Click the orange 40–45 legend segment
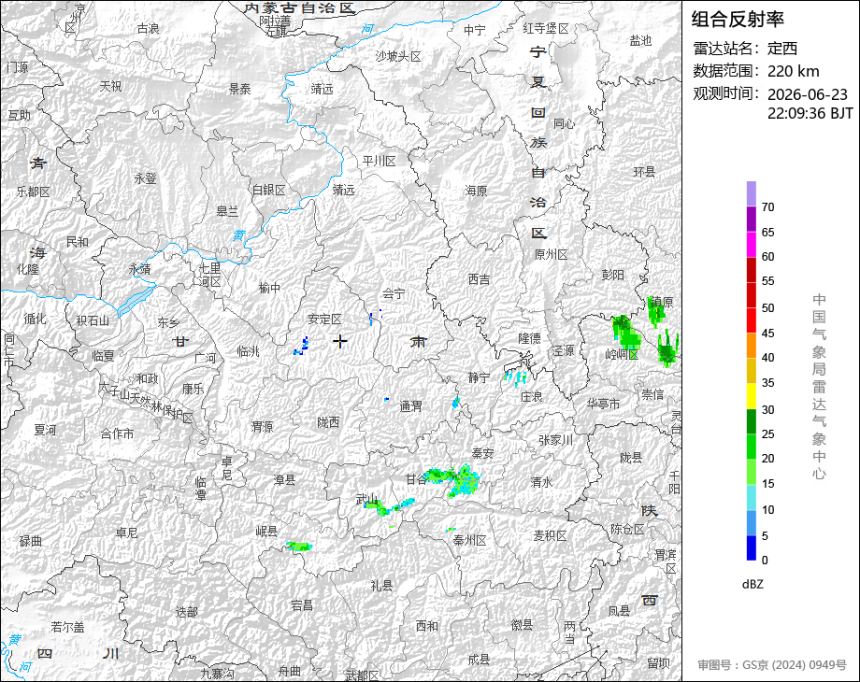This screenshot has height=682, width=860. coord(751,346)
